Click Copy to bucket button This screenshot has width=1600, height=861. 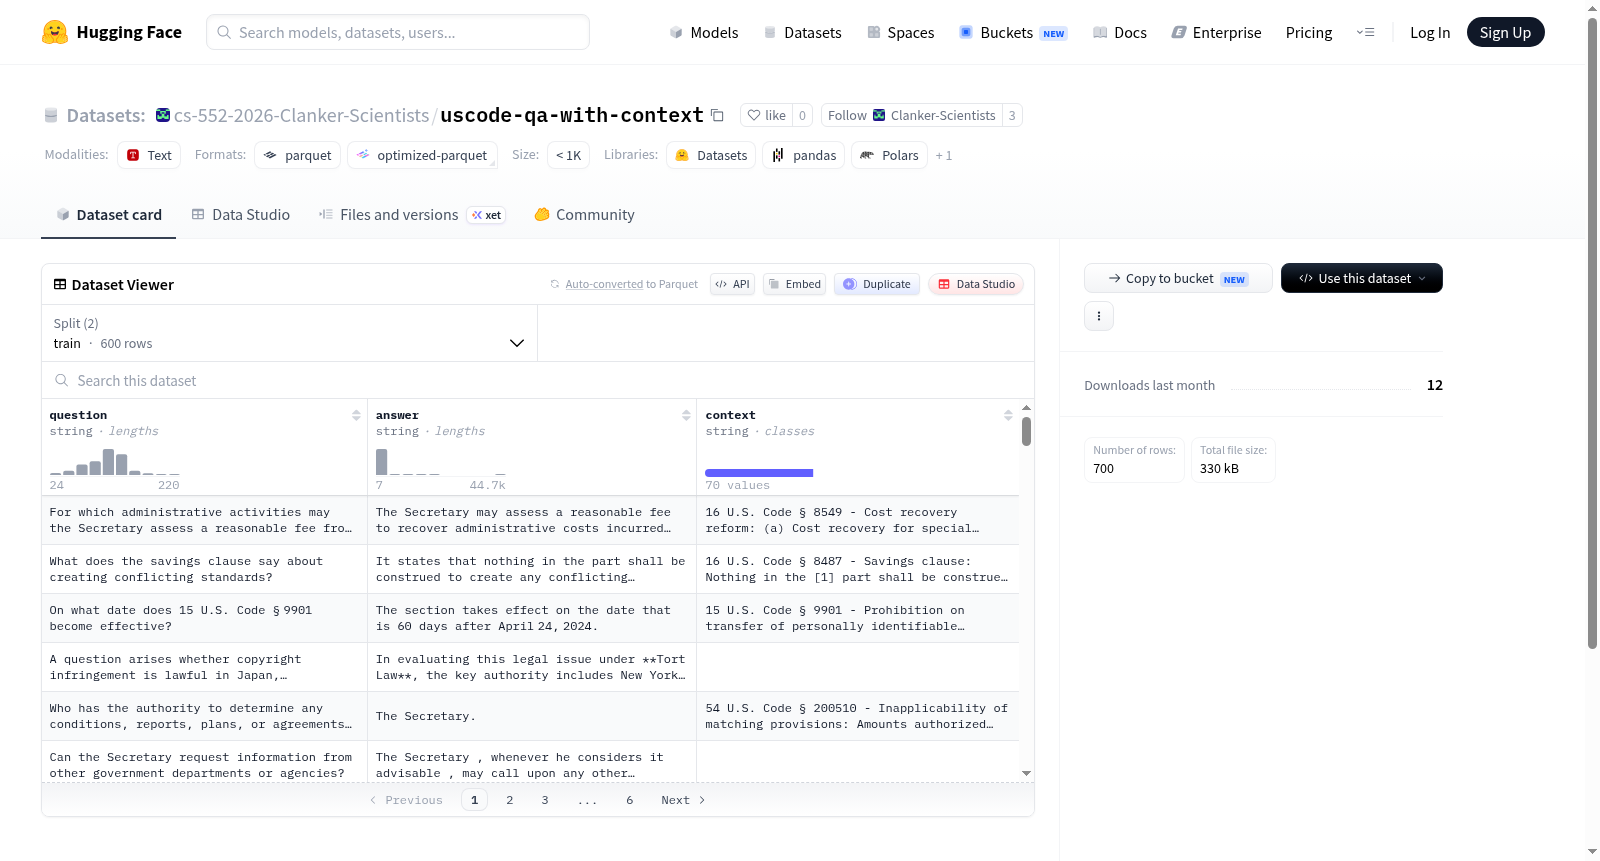pyautogui.click(x=1178, y=278)
